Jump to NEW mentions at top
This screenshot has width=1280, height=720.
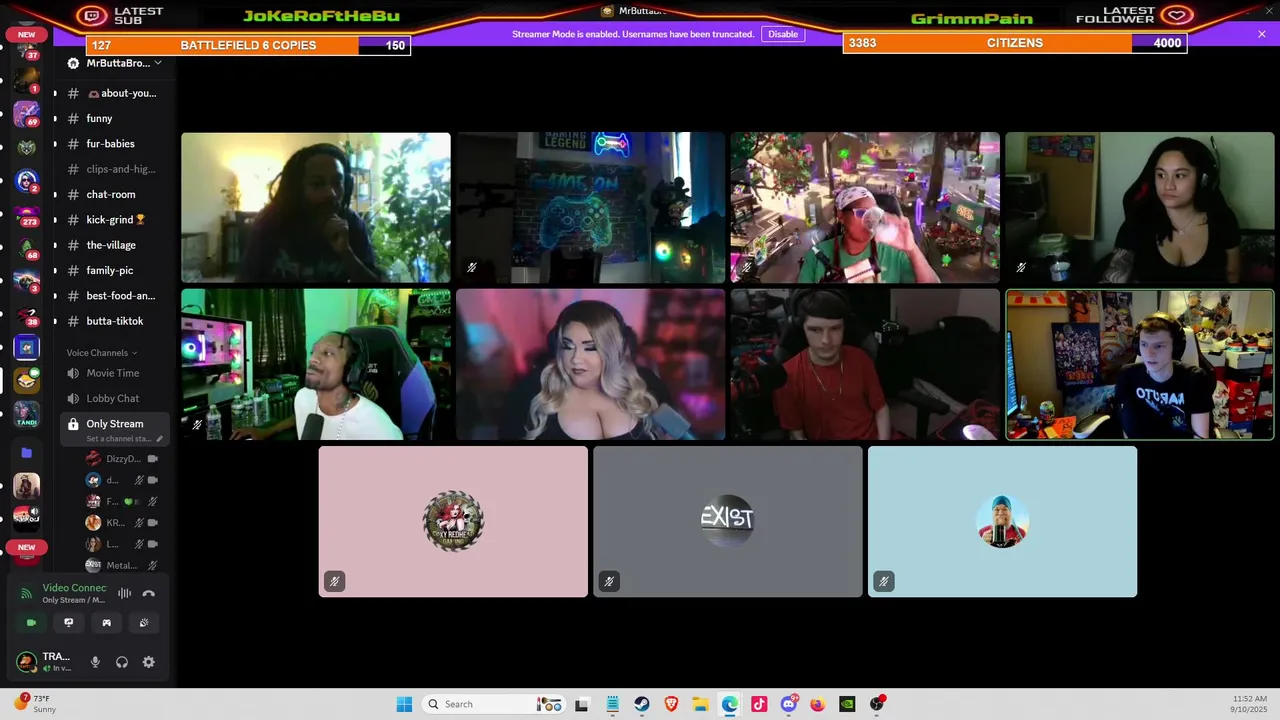pos(27,34)
